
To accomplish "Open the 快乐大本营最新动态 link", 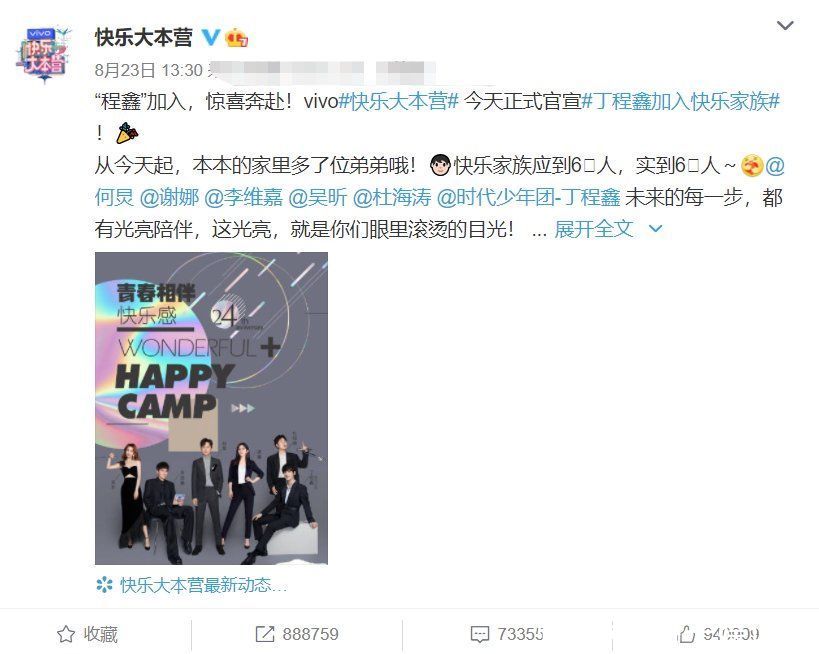I will click(x=203, y=585).
